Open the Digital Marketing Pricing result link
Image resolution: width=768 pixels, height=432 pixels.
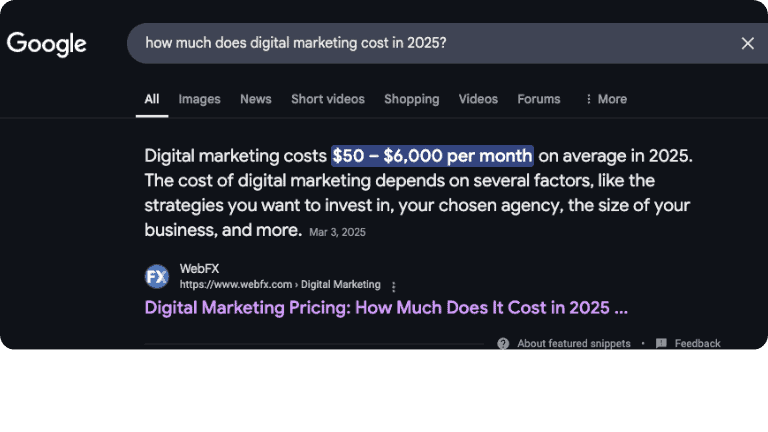pyautogui.click(x=386, y=307)
